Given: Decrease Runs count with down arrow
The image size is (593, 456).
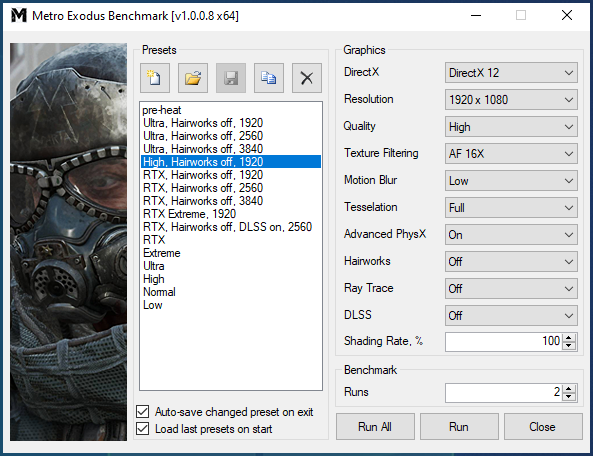Looking at the screenshot, I should (x=569, y=396).
